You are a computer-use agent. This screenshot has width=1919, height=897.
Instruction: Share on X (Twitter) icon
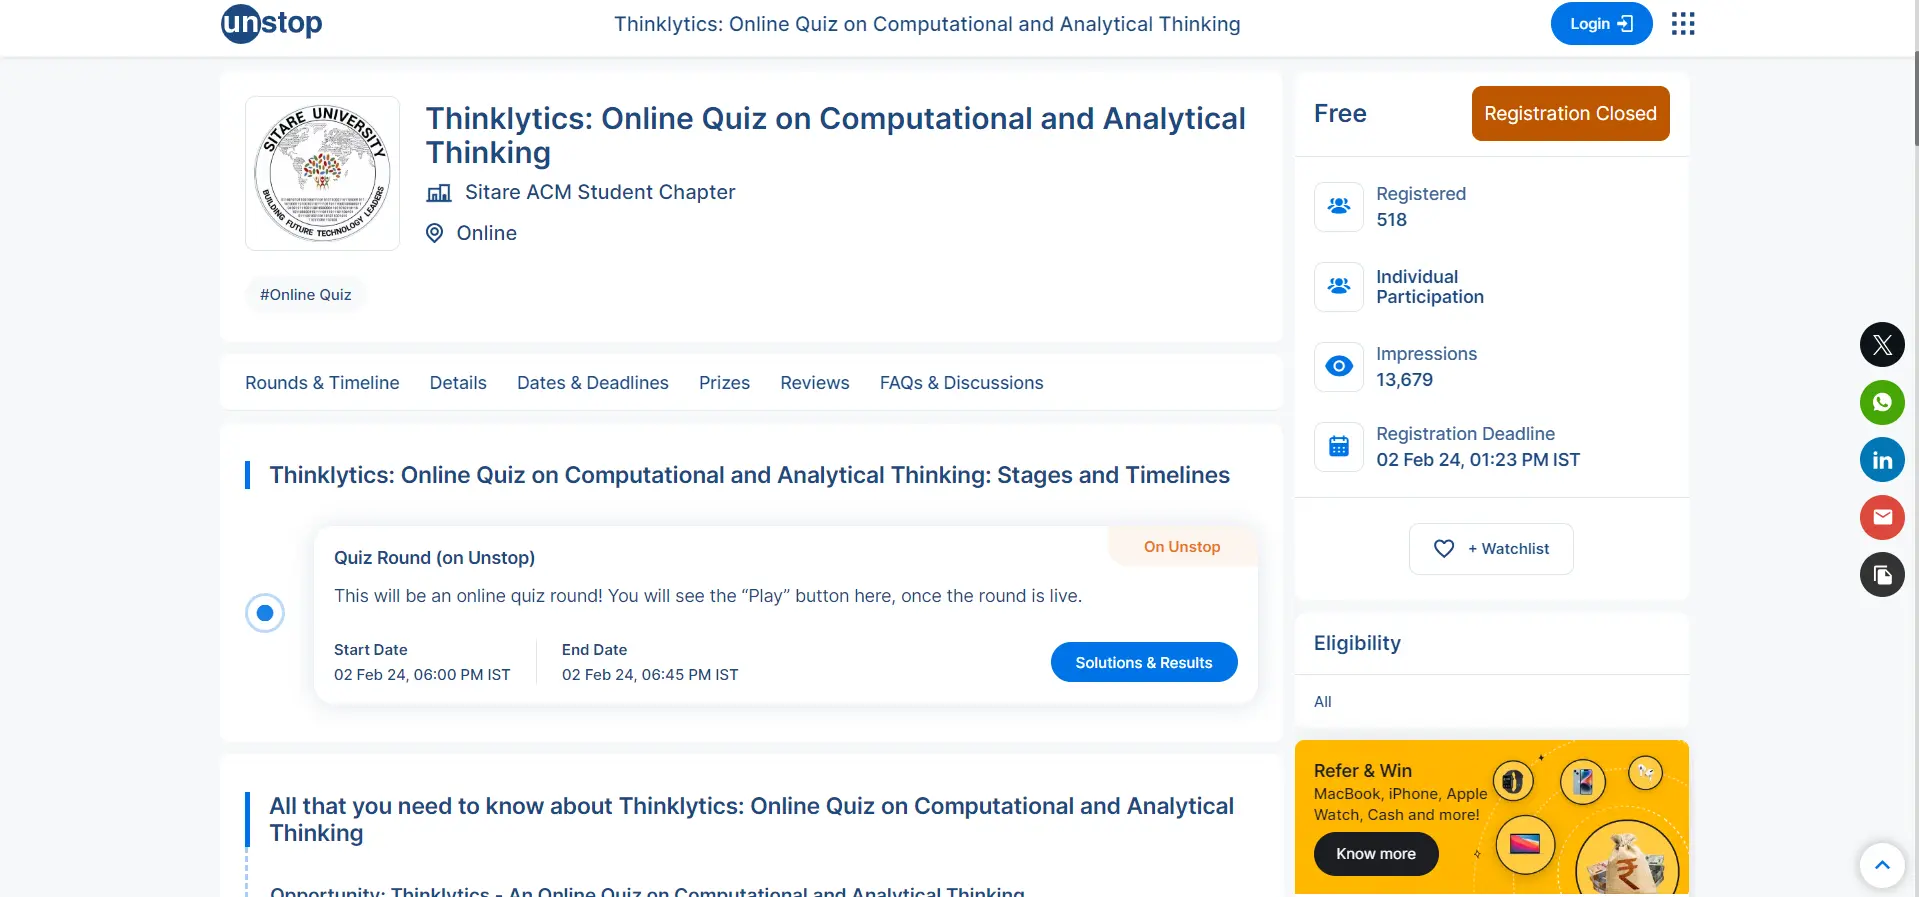click(1882, 345)
